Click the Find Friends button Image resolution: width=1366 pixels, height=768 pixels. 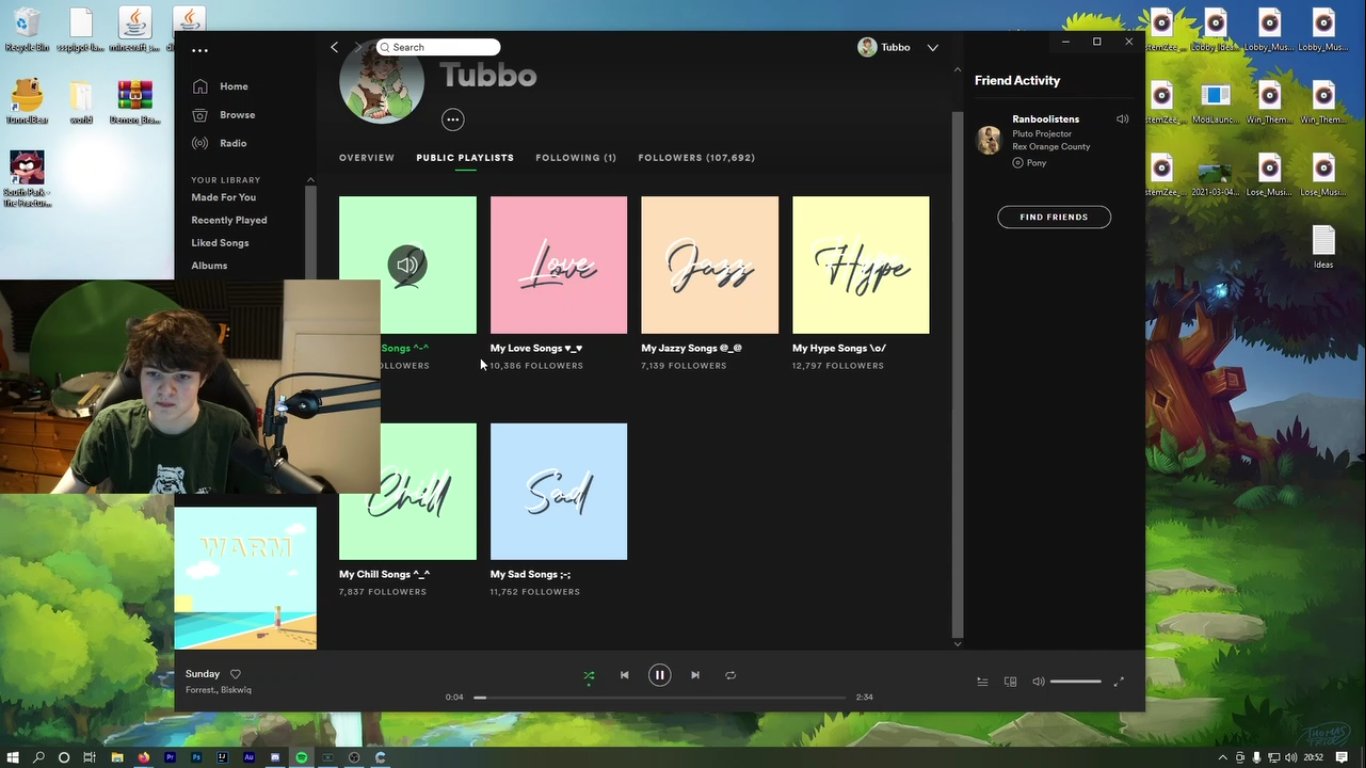1054,217
